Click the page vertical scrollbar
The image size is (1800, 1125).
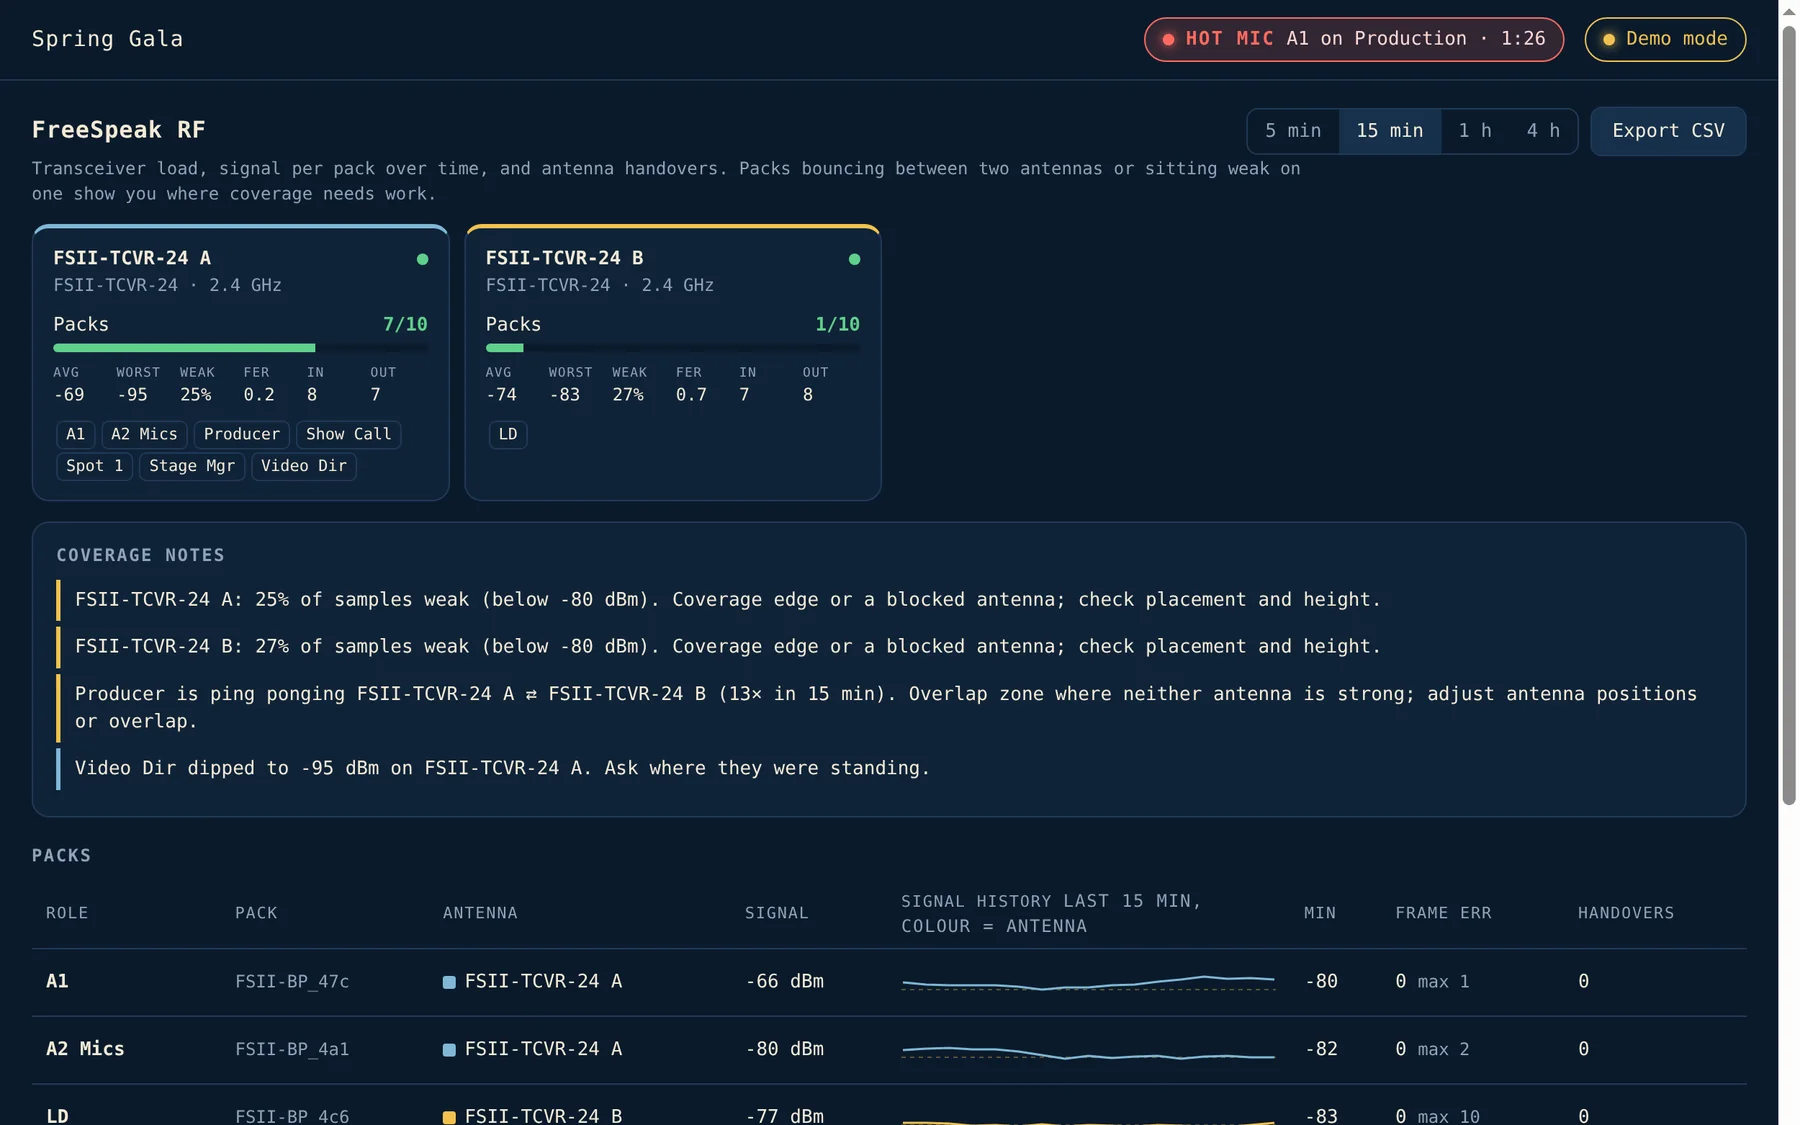coord(1789,415)
